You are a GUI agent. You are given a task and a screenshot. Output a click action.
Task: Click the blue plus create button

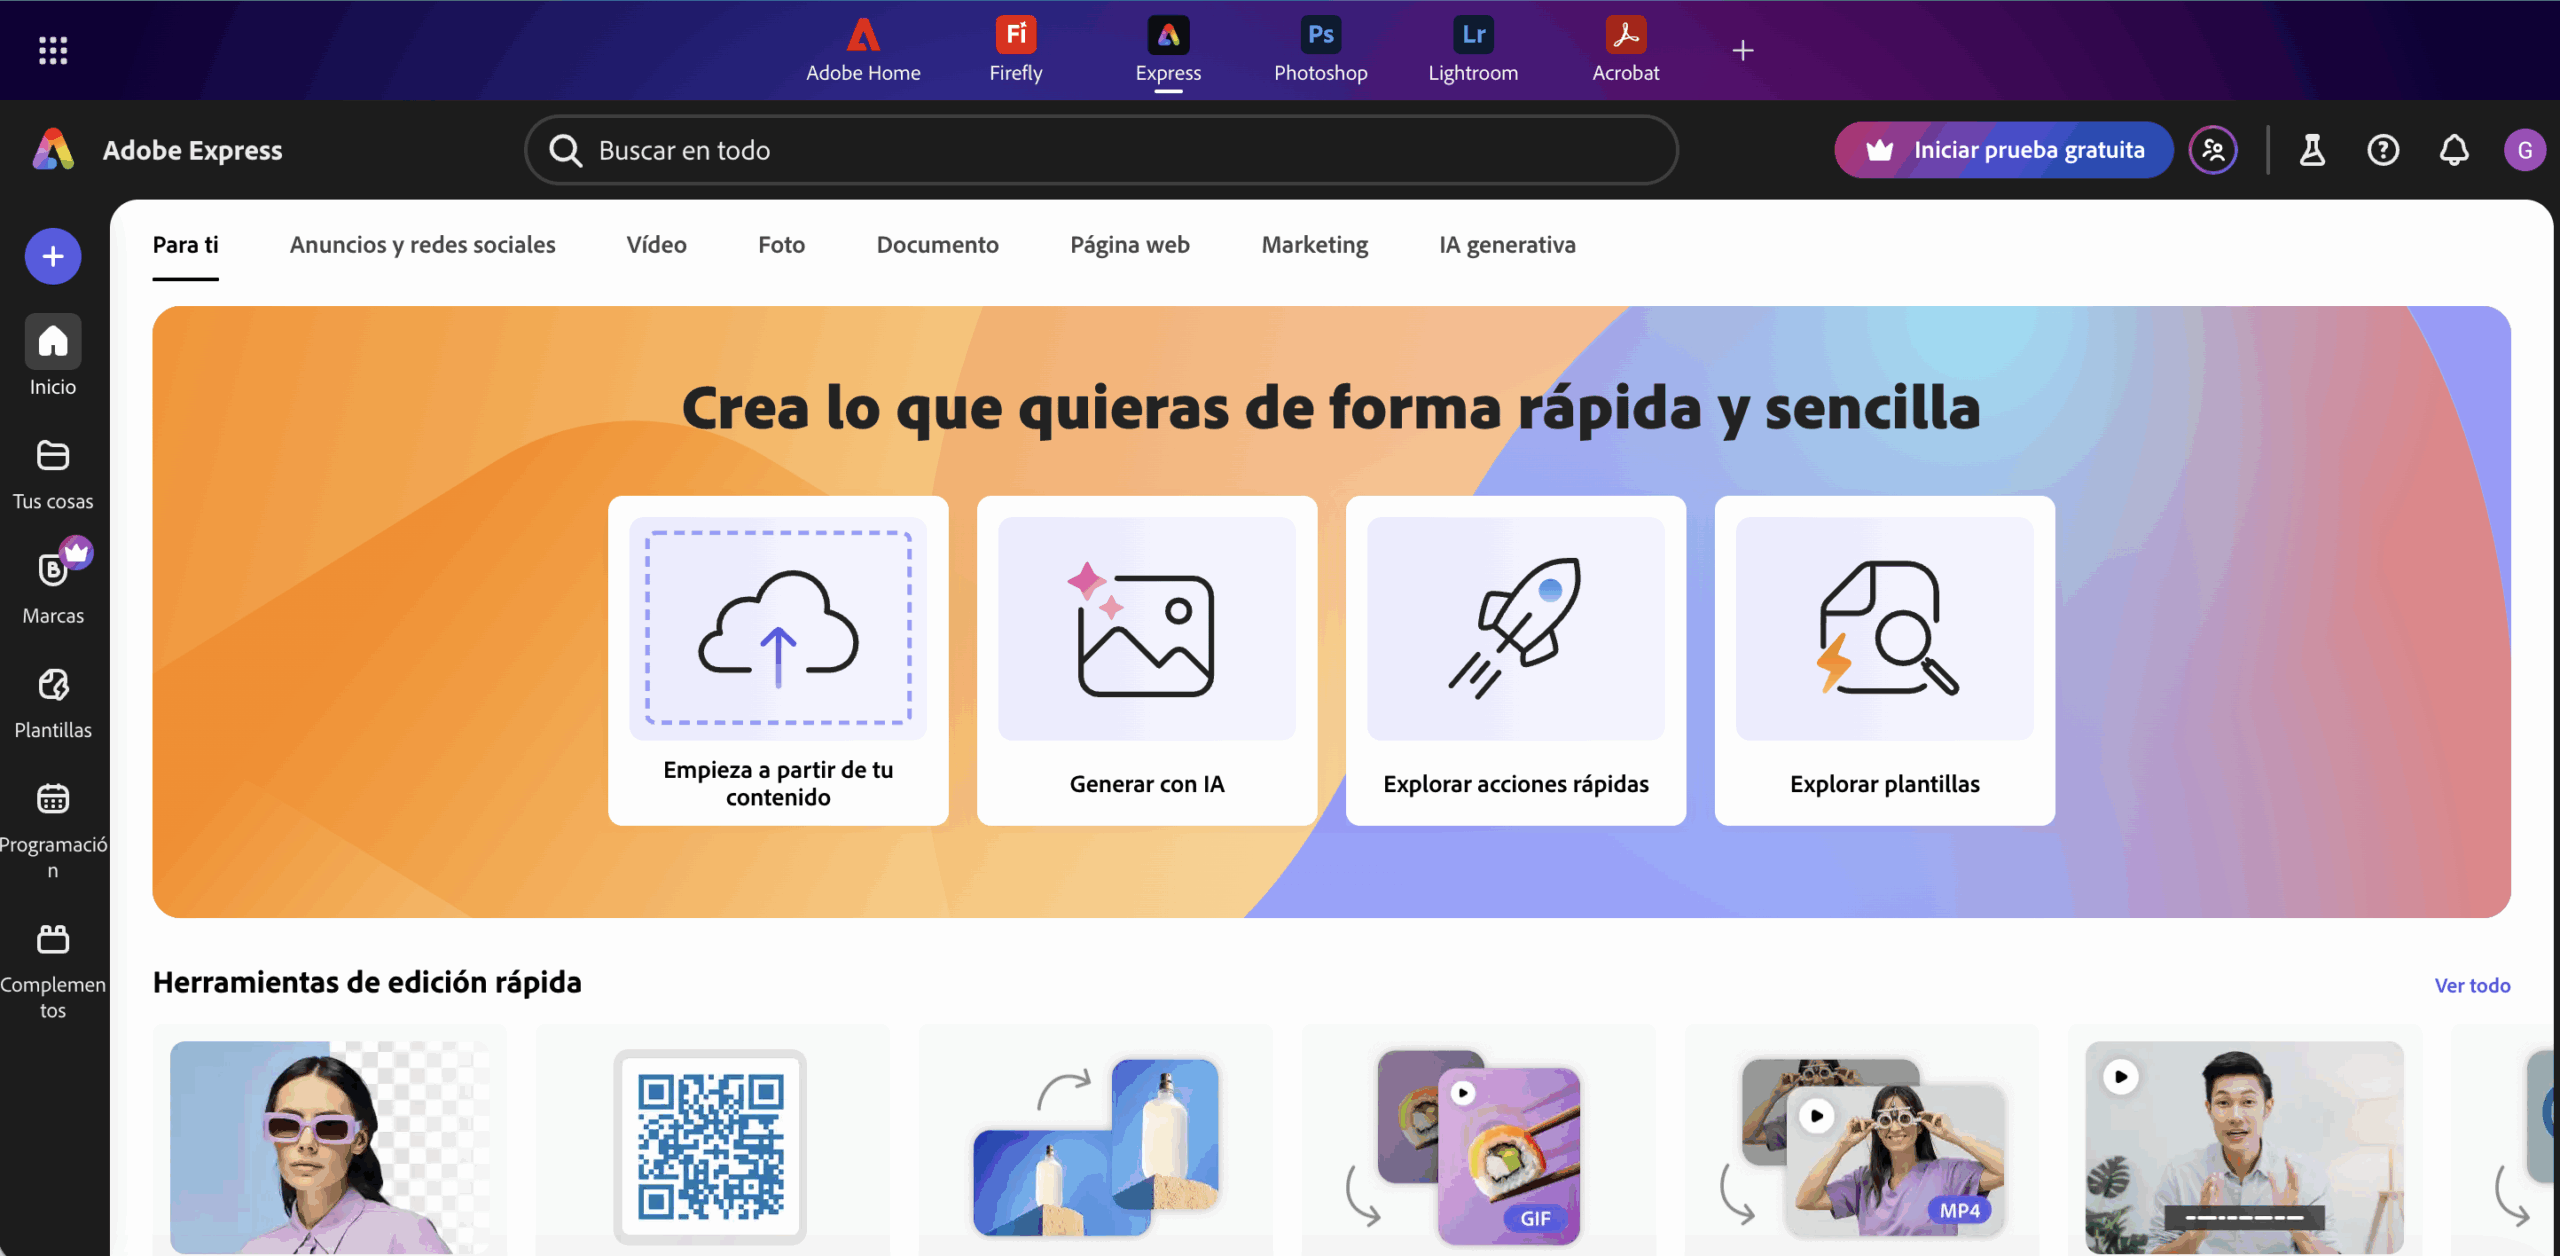[53, 257]
